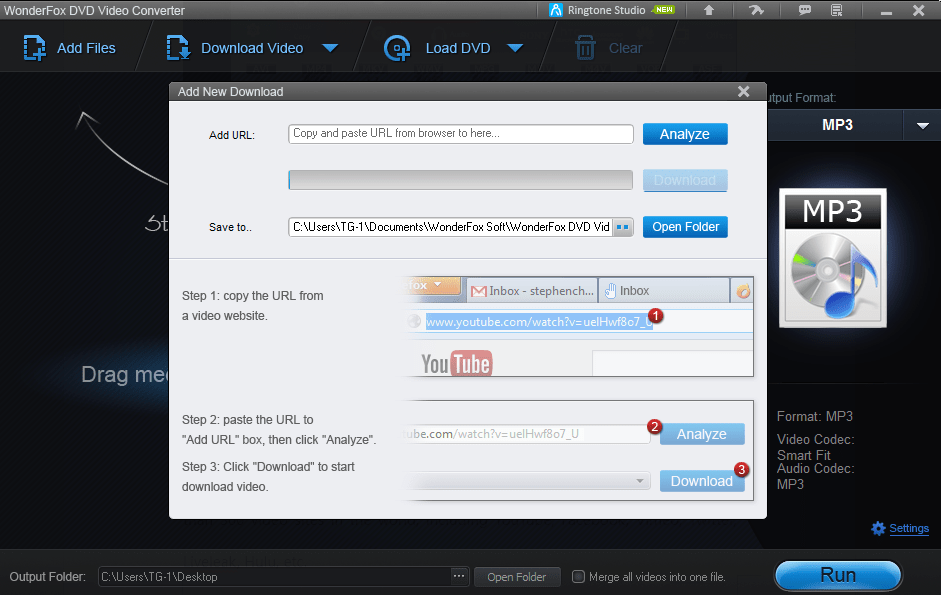Click the browse button beside Save to path
941x595 pixels.
623,227
